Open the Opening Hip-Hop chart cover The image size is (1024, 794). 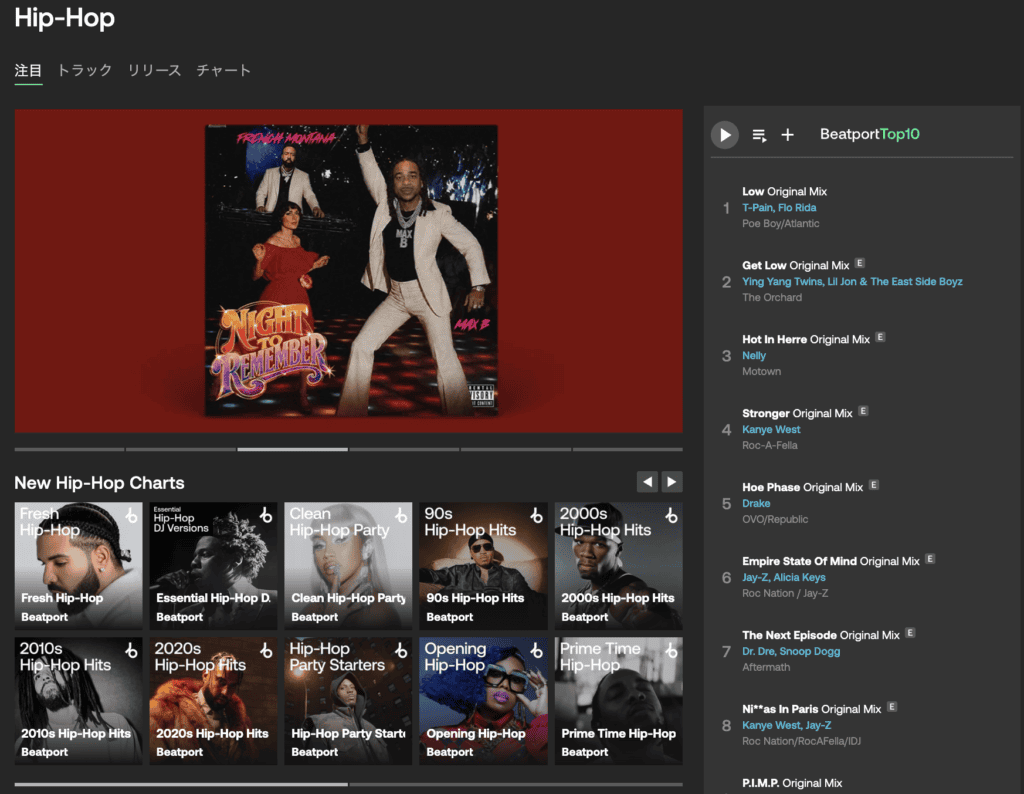pyautogui.click(x=483, y=701)
